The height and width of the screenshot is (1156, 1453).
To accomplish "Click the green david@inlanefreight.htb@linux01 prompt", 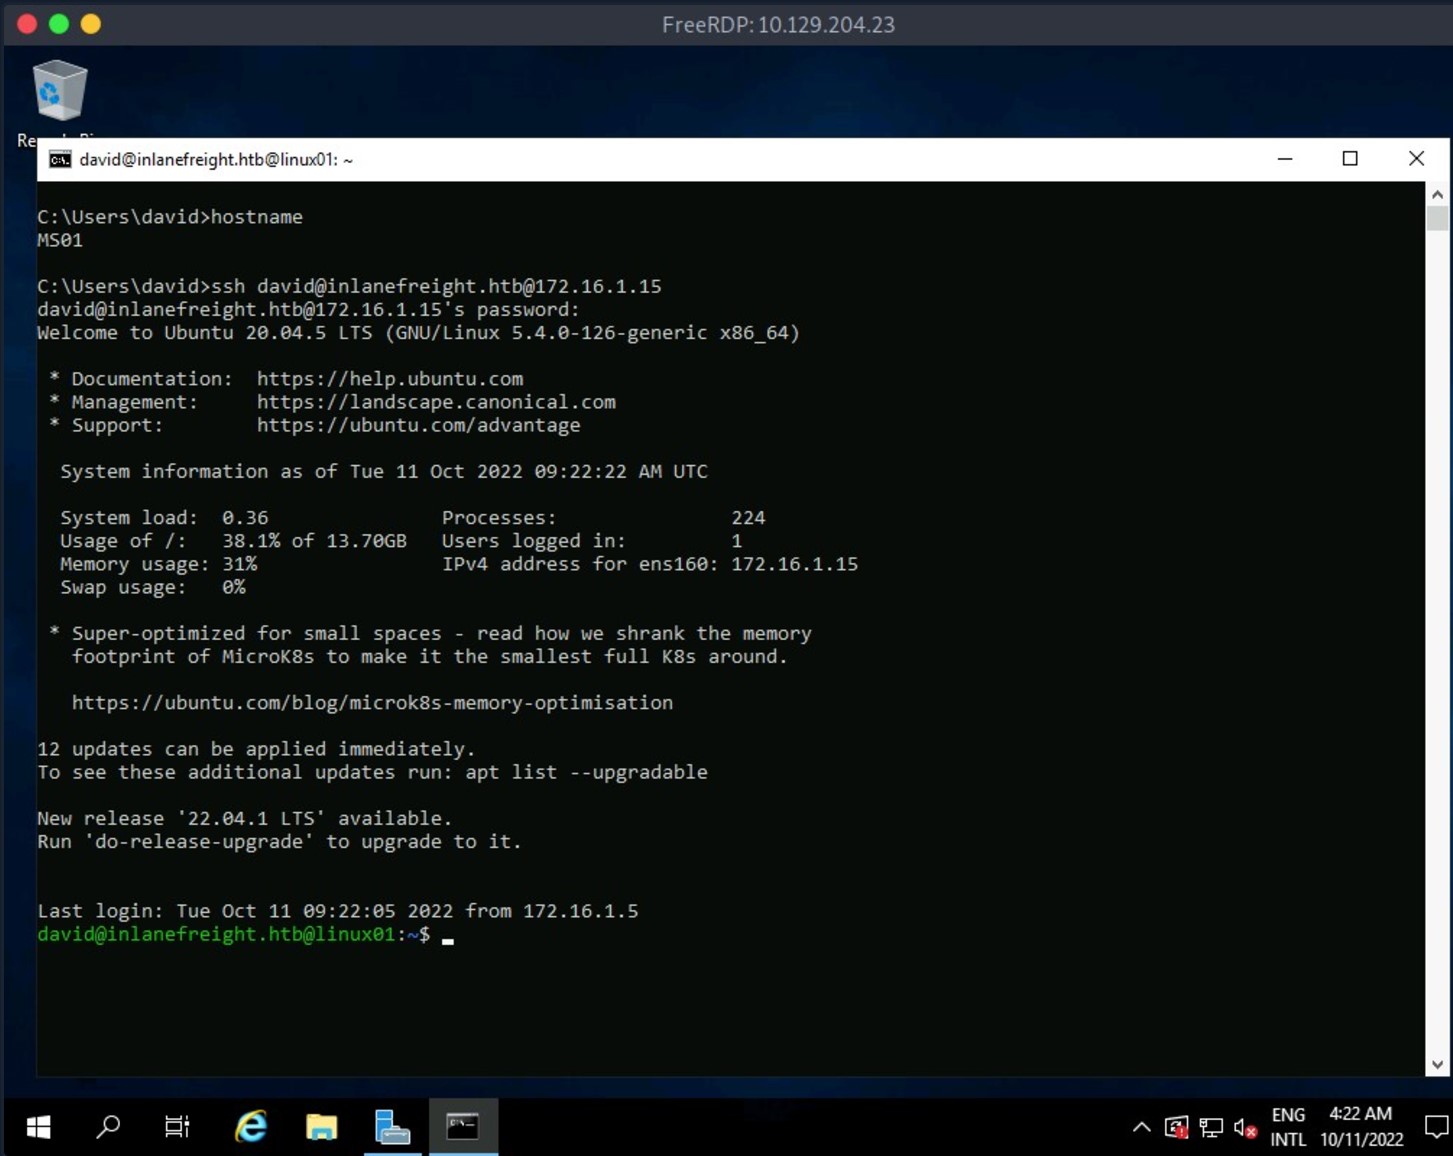I will (x=216, y=935).
